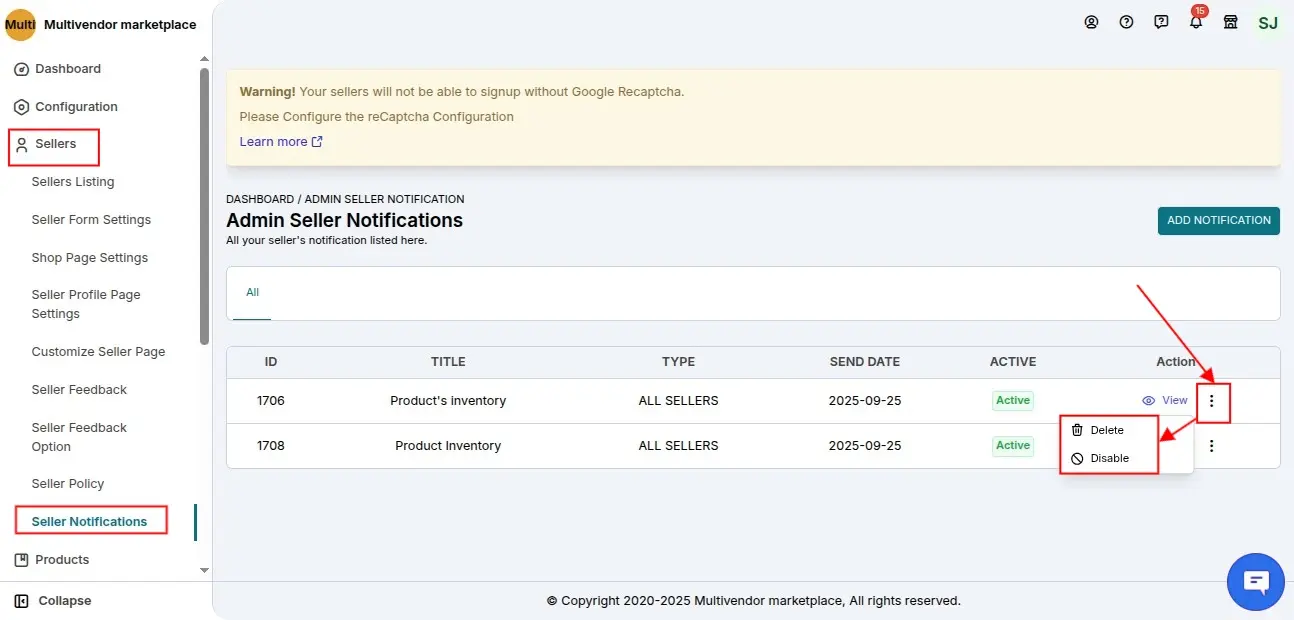This screenshot has height=620, width=1294.
Task: Click the SJ profile avatar
Action: pos(1267,22)
